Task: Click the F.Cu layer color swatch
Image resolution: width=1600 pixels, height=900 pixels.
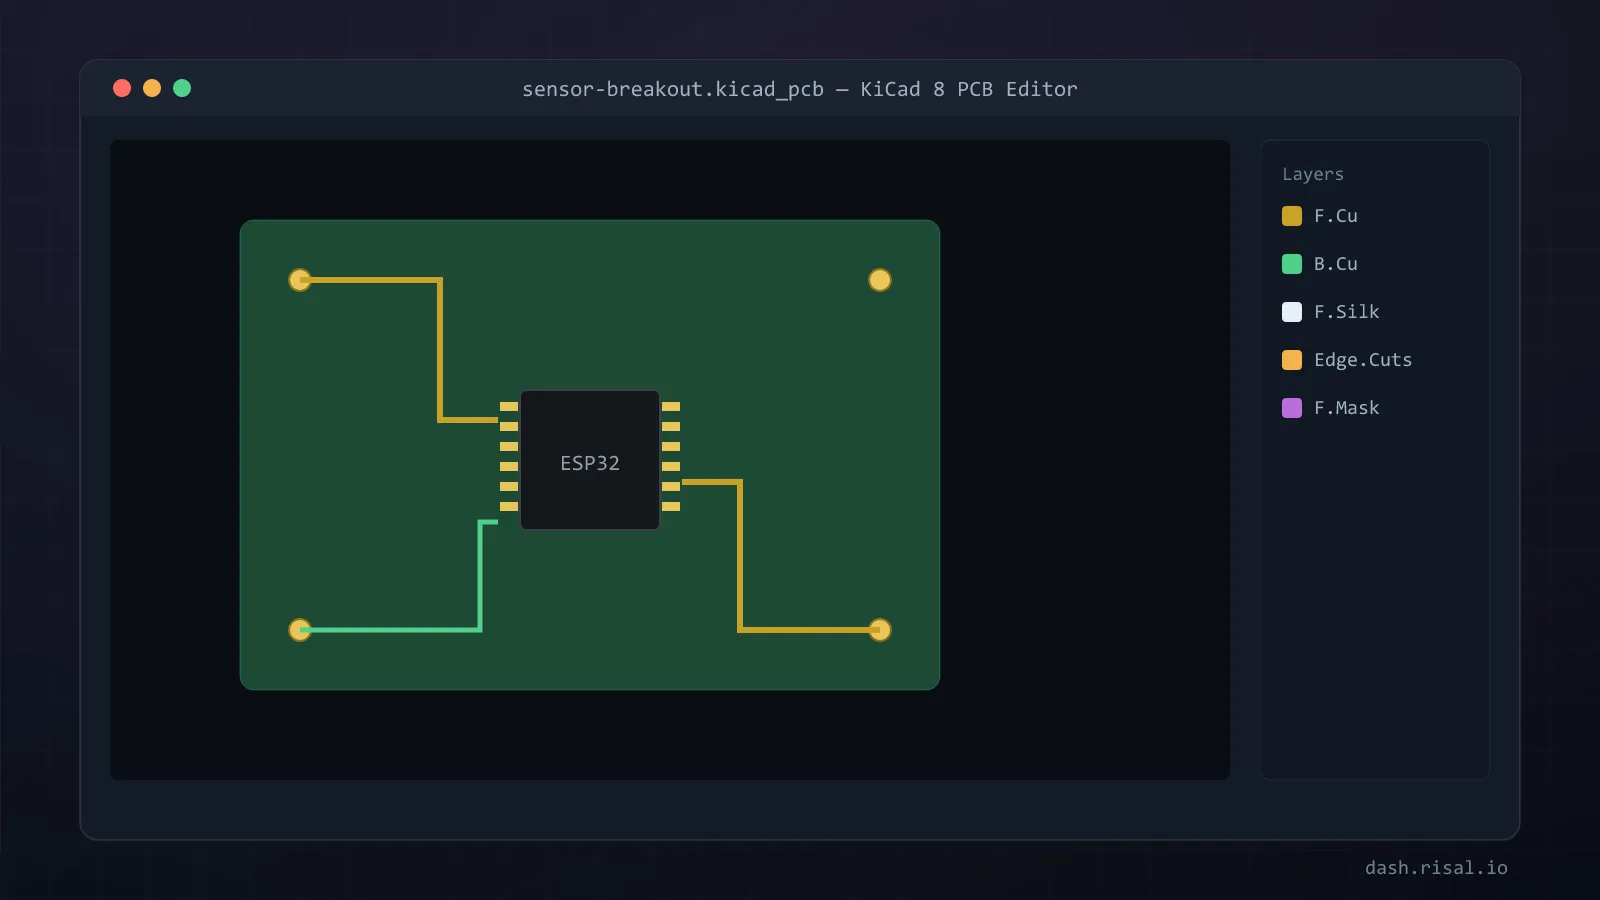Action: click(x=1292, y=216)
